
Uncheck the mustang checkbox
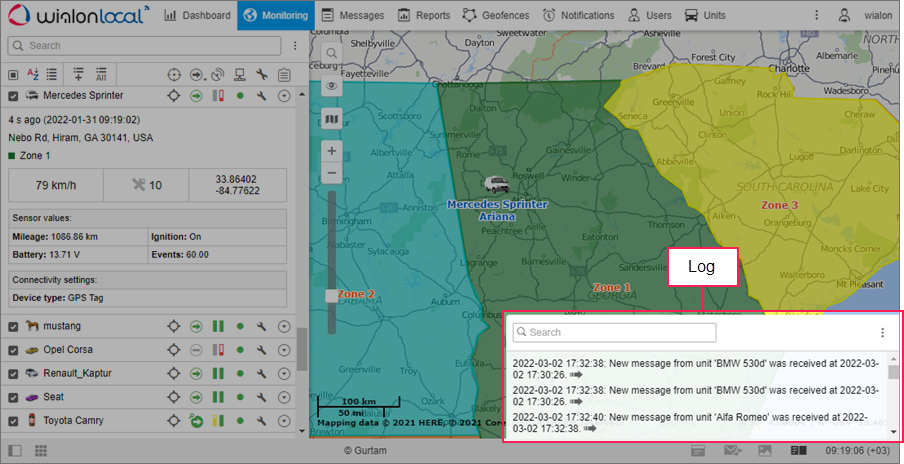point(13,327)
